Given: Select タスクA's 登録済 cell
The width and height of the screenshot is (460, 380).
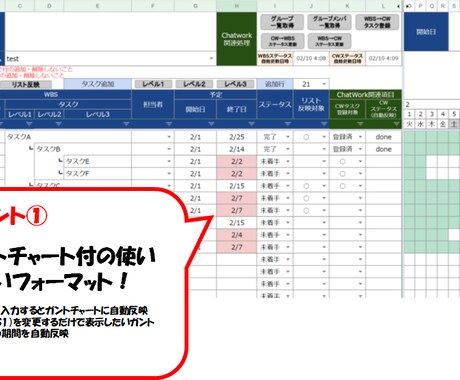Looking at the screenshot, I should tap(347, 137).
